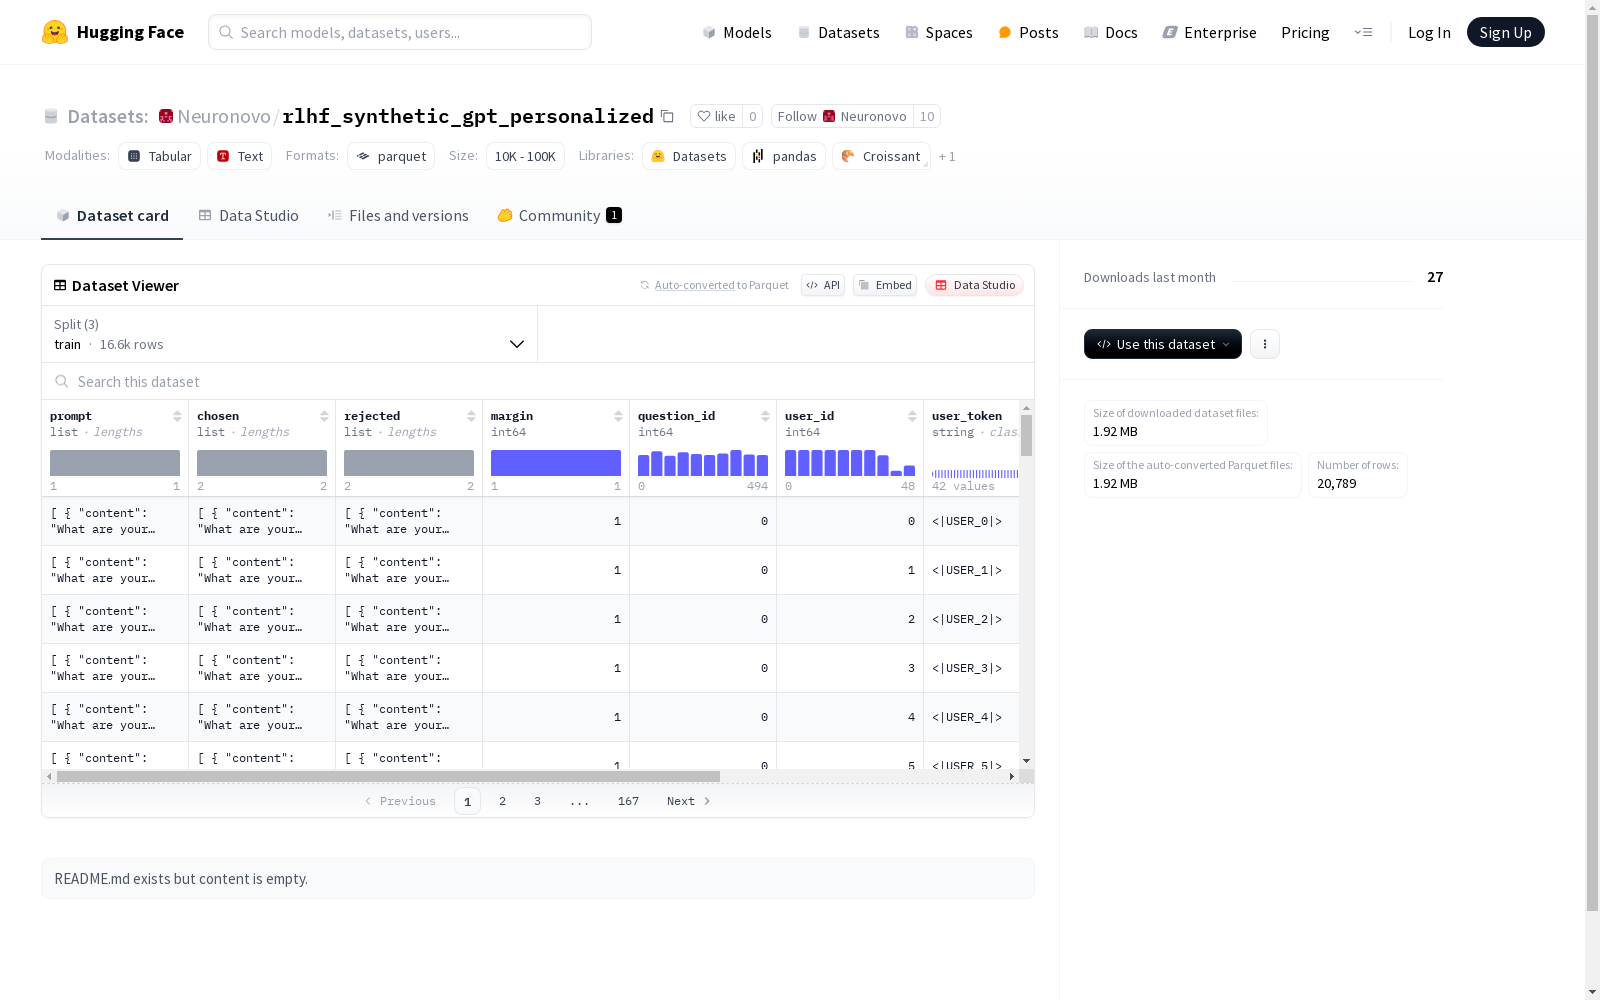Image resolution: width=1600 pixels, height=1000 pixels.
Task: Open Docs in the navigation
Action: coord(1111,32)
